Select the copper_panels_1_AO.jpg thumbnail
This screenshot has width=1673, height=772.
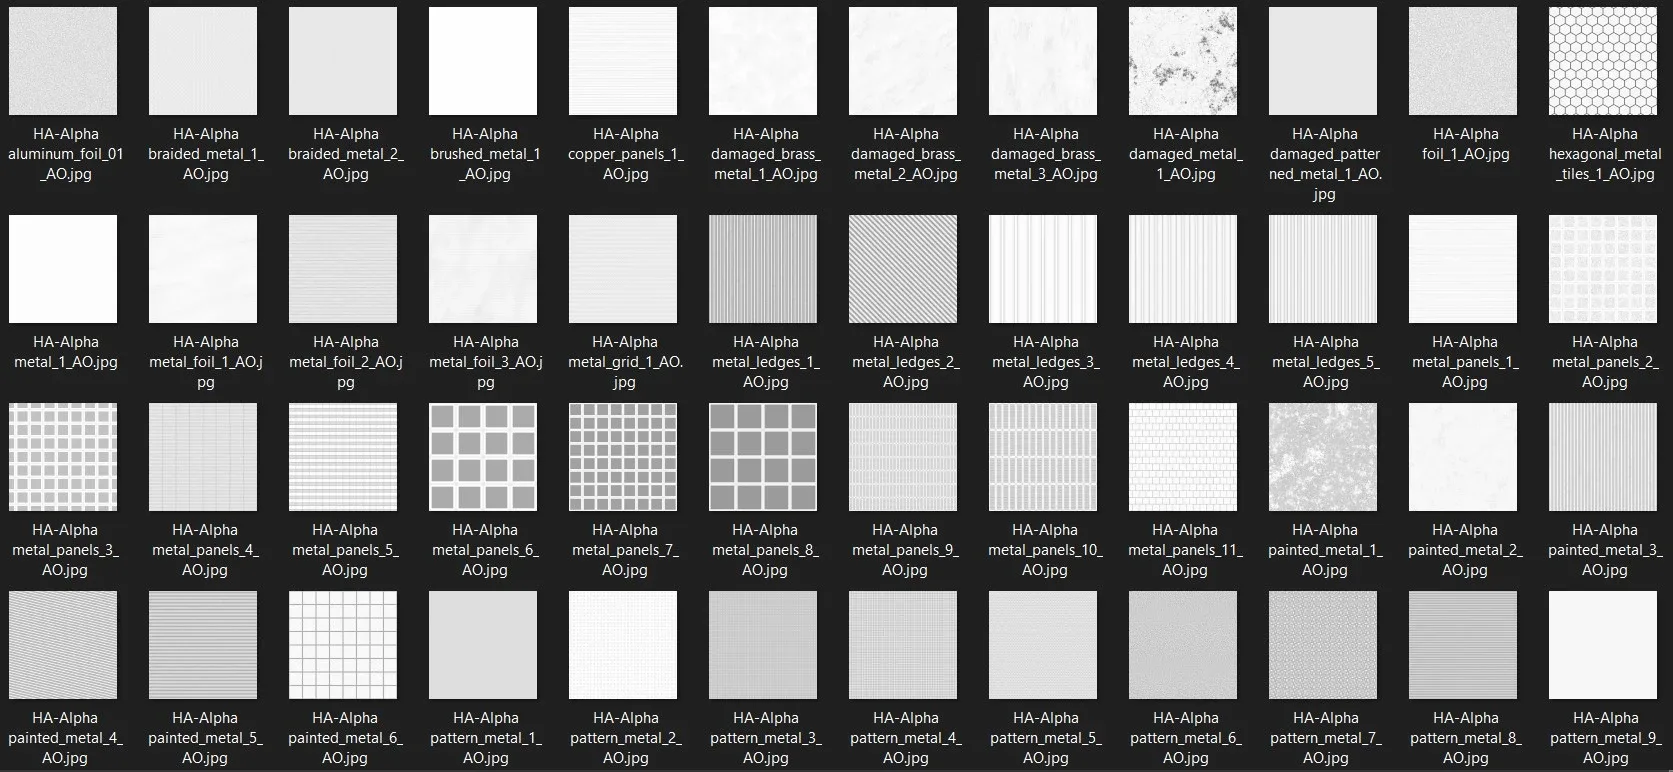(623, 61)
